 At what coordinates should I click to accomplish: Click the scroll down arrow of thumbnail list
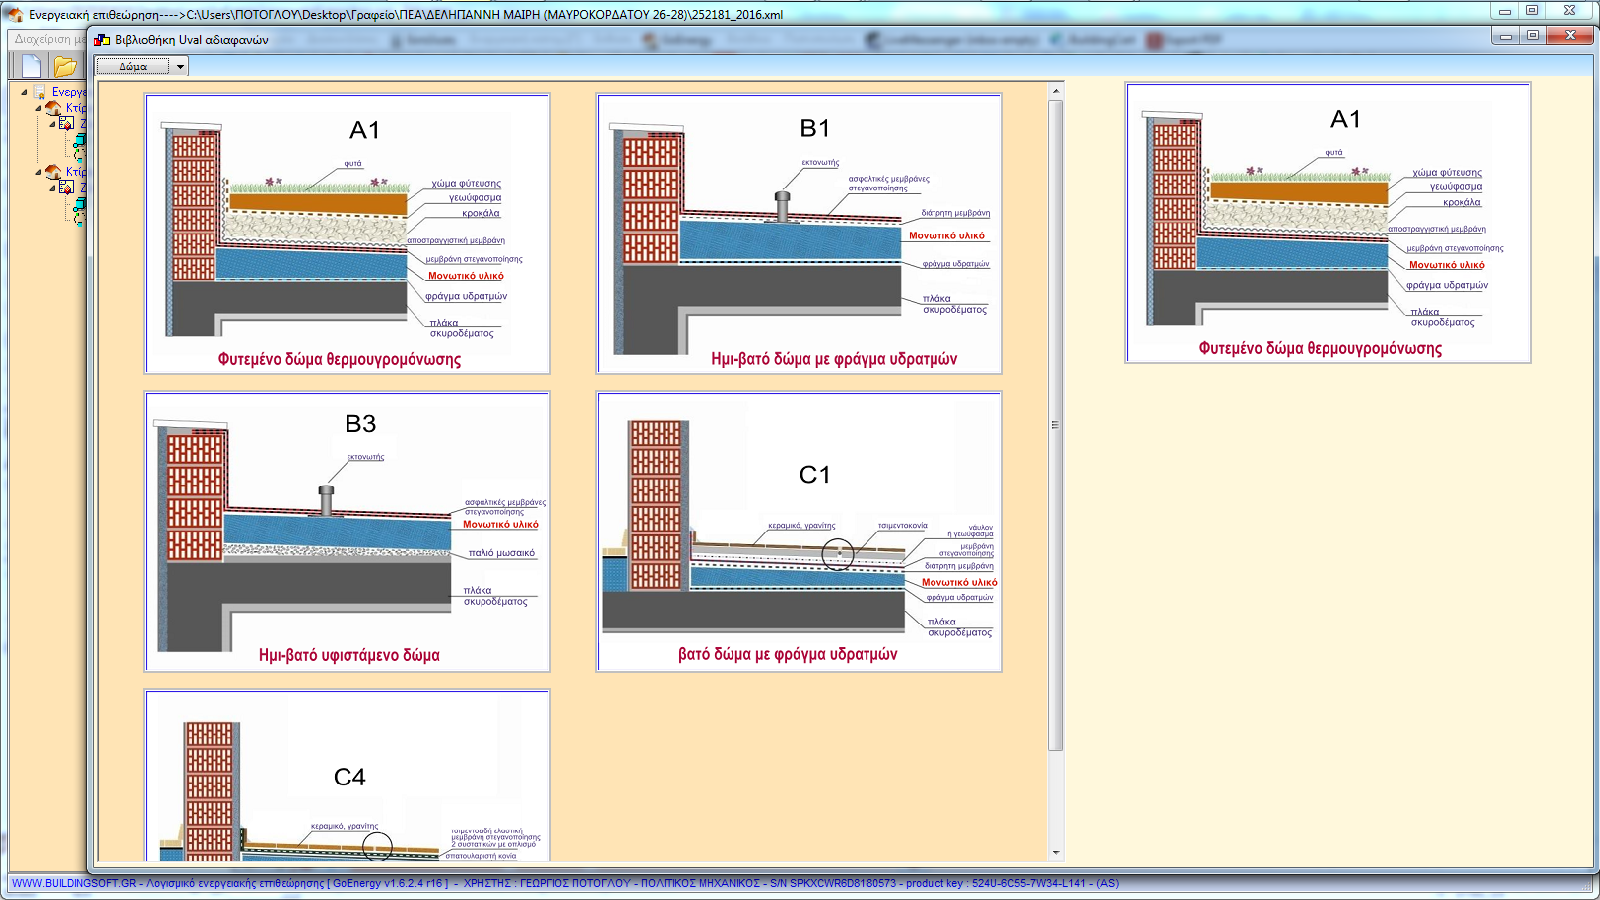(x=1056, y=853)
